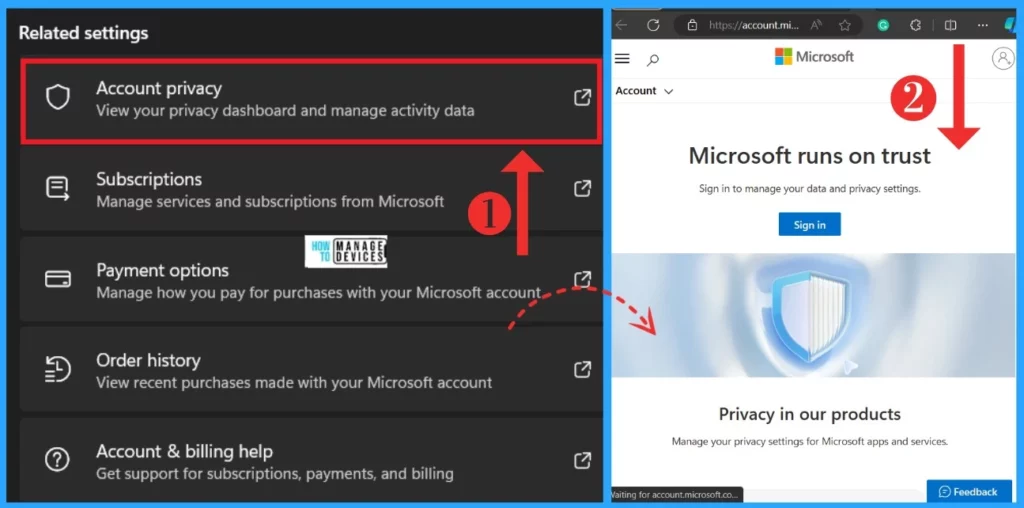The image size is (1024, 508).
Task: Add this page to favorites with star icon
Action: (844, 25)
